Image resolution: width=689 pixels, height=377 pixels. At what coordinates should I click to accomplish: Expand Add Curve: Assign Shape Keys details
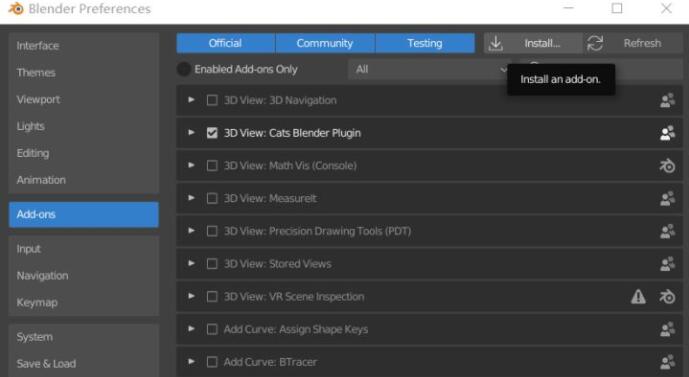coord(191,329)
